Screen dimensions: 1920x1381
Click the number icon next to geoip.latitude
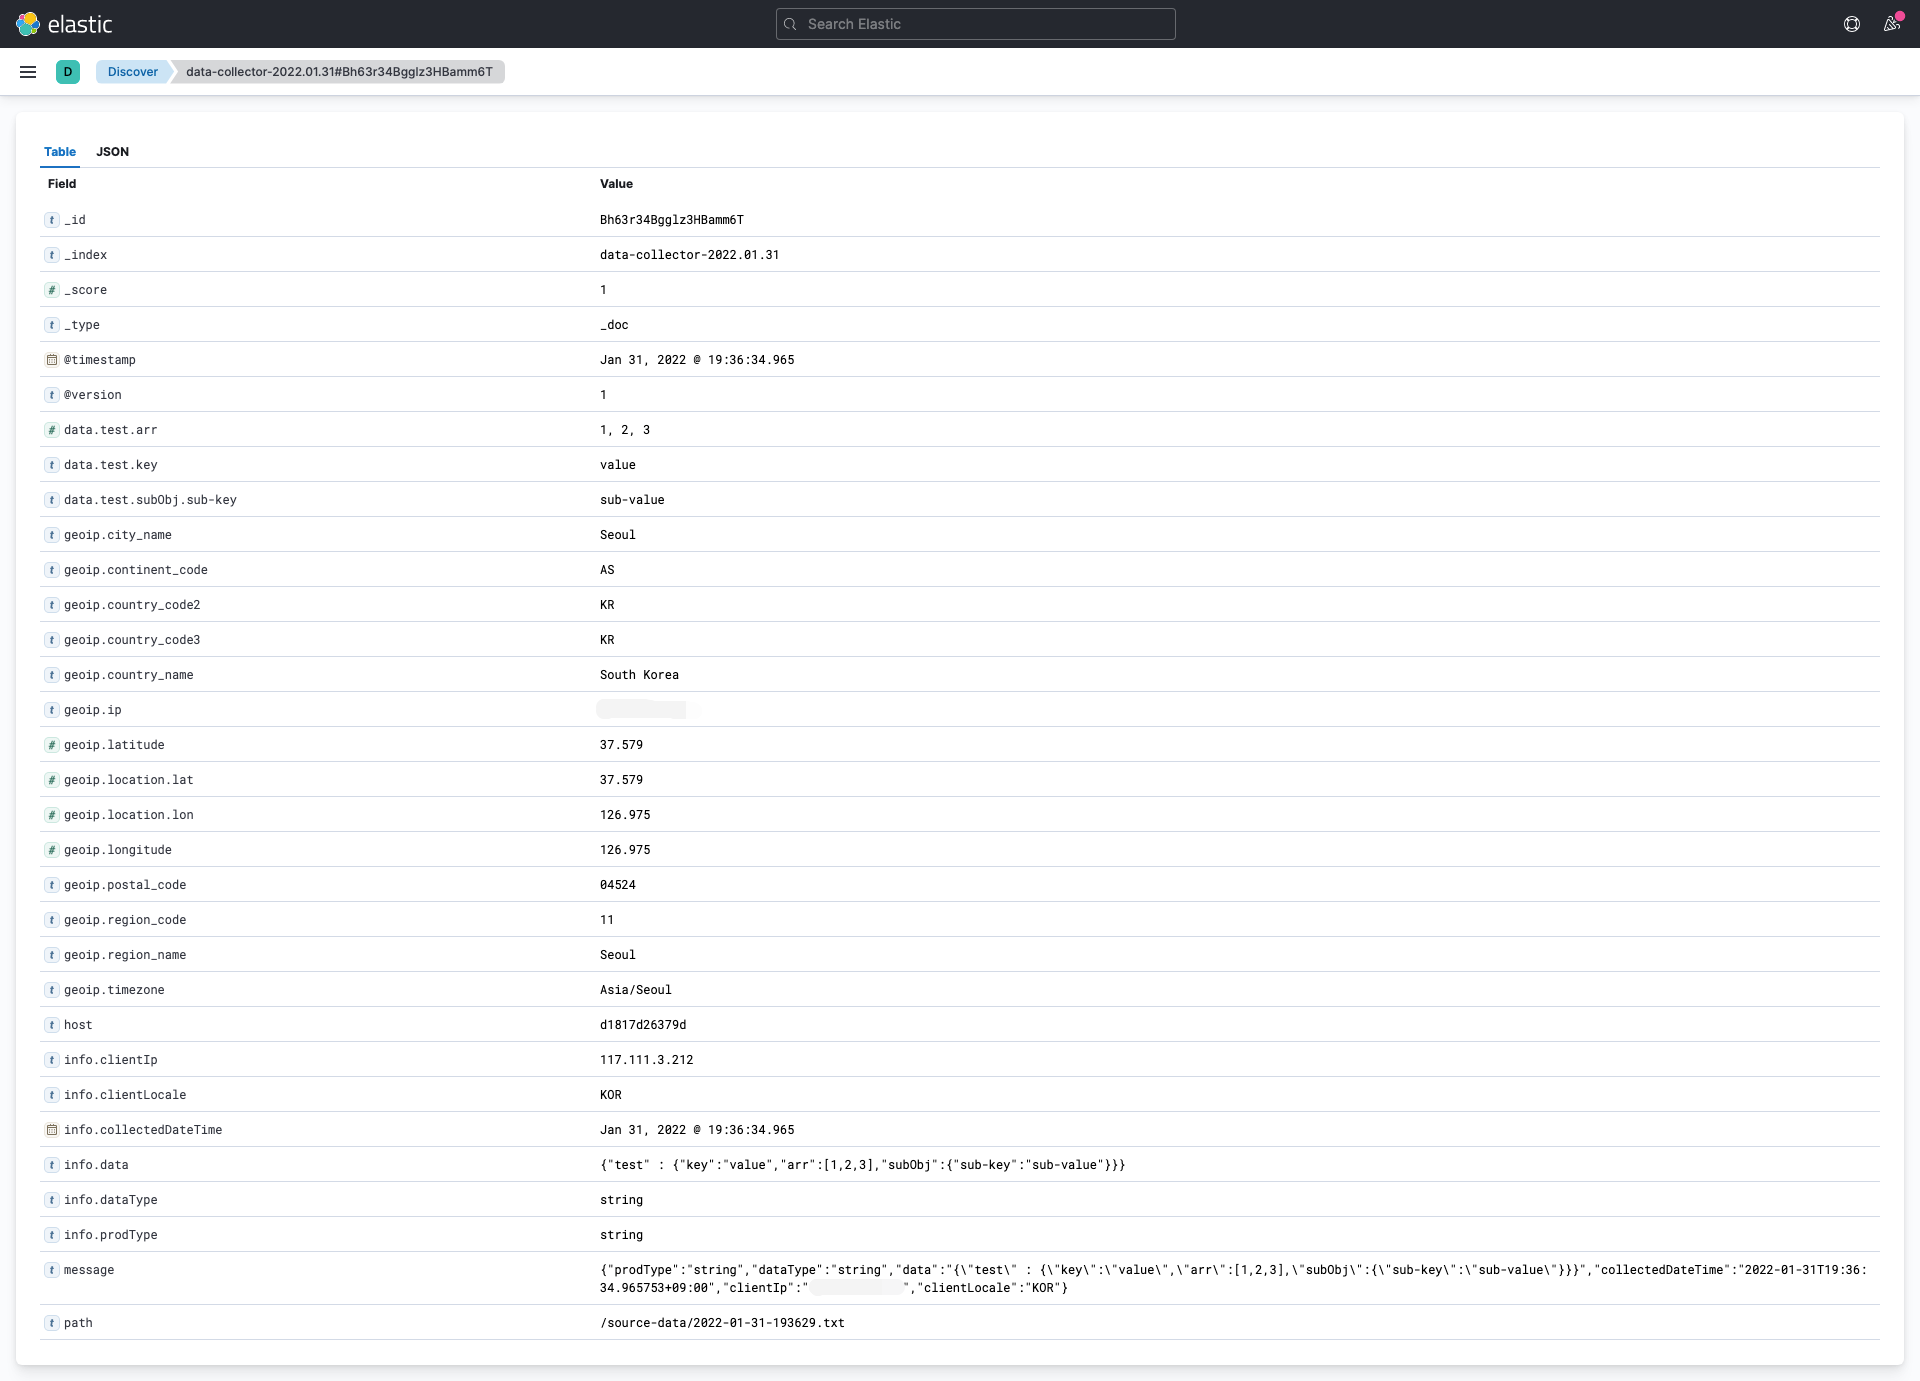click(x=52, y=745)
